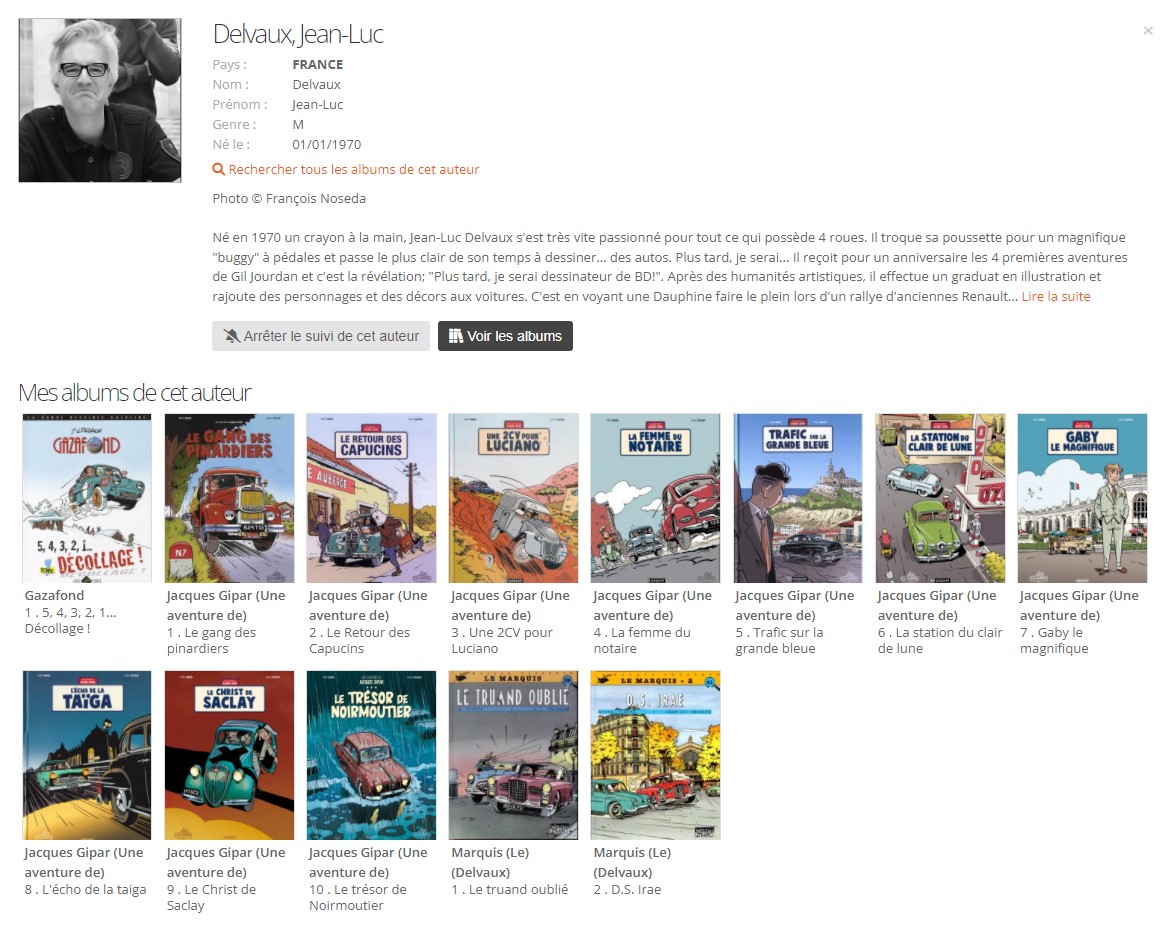Click the Voir les albums button

505,336
